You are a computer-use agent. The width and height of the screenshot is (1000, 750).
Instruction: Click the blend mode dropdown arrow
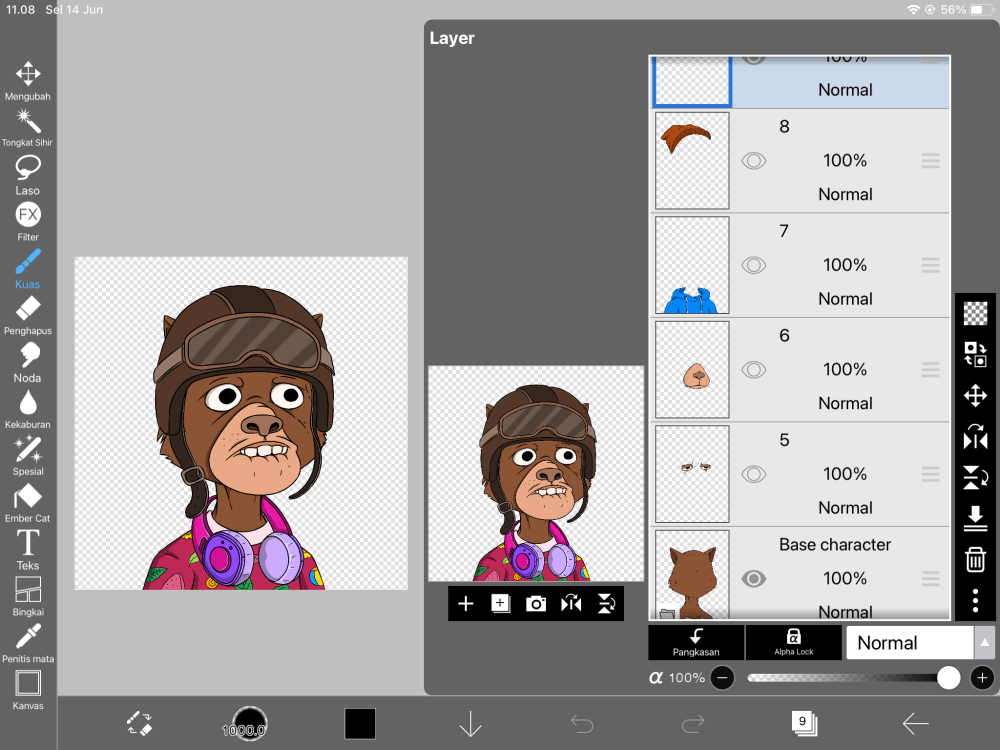click(984, 643)
